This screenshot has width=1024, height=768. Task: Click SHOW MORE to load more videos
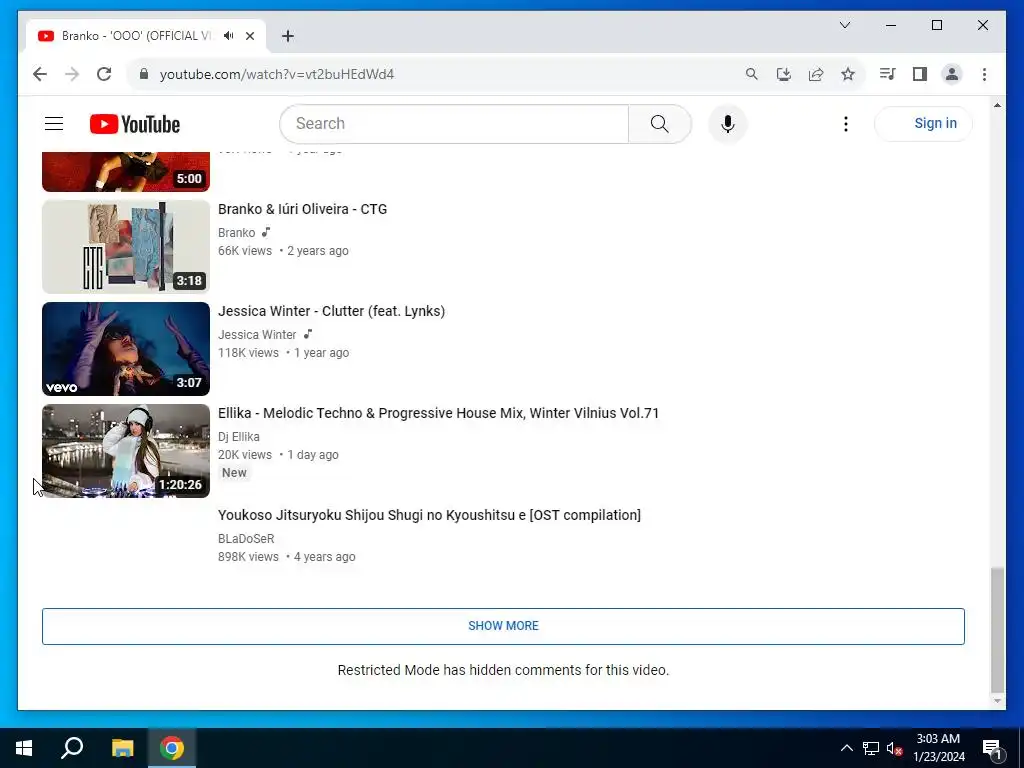504,626
